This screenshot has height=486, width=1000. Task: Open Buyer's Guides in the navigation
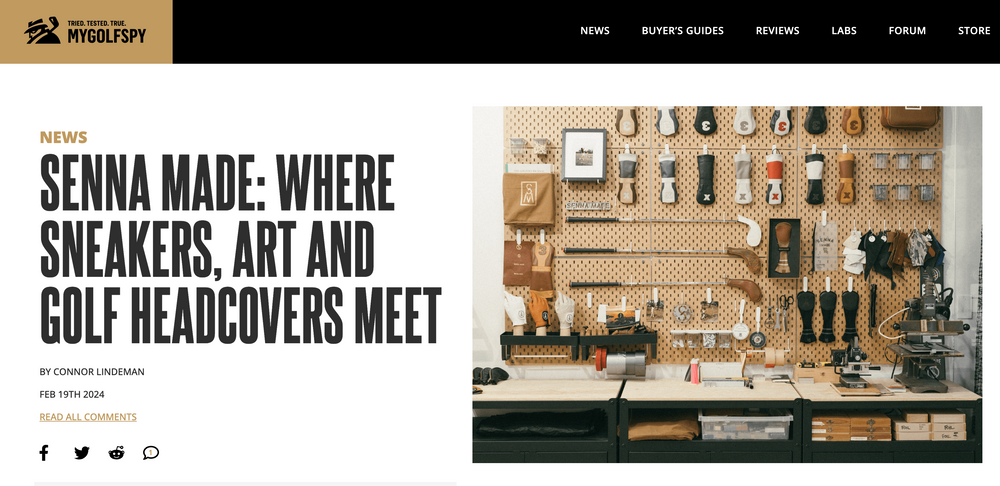pos(682,31)
